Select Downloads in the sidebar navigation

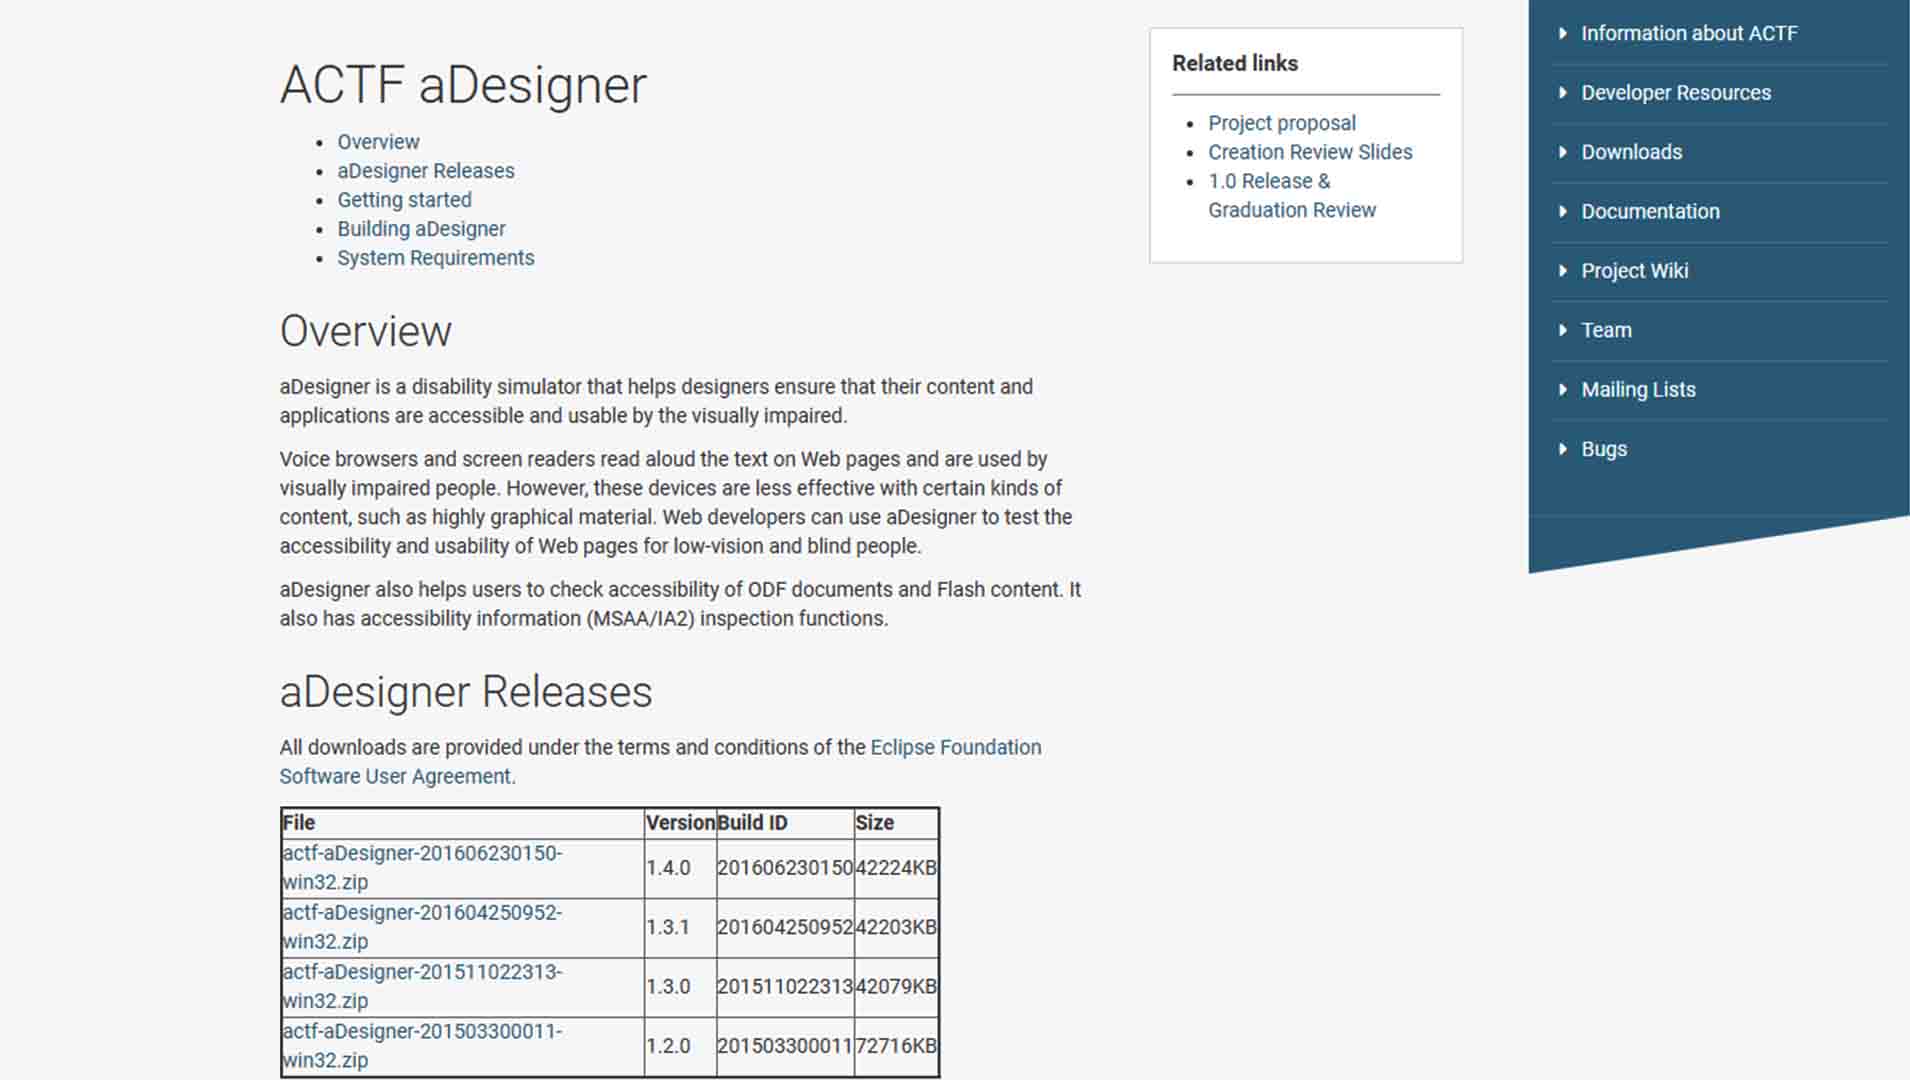tap(1631, 152)
